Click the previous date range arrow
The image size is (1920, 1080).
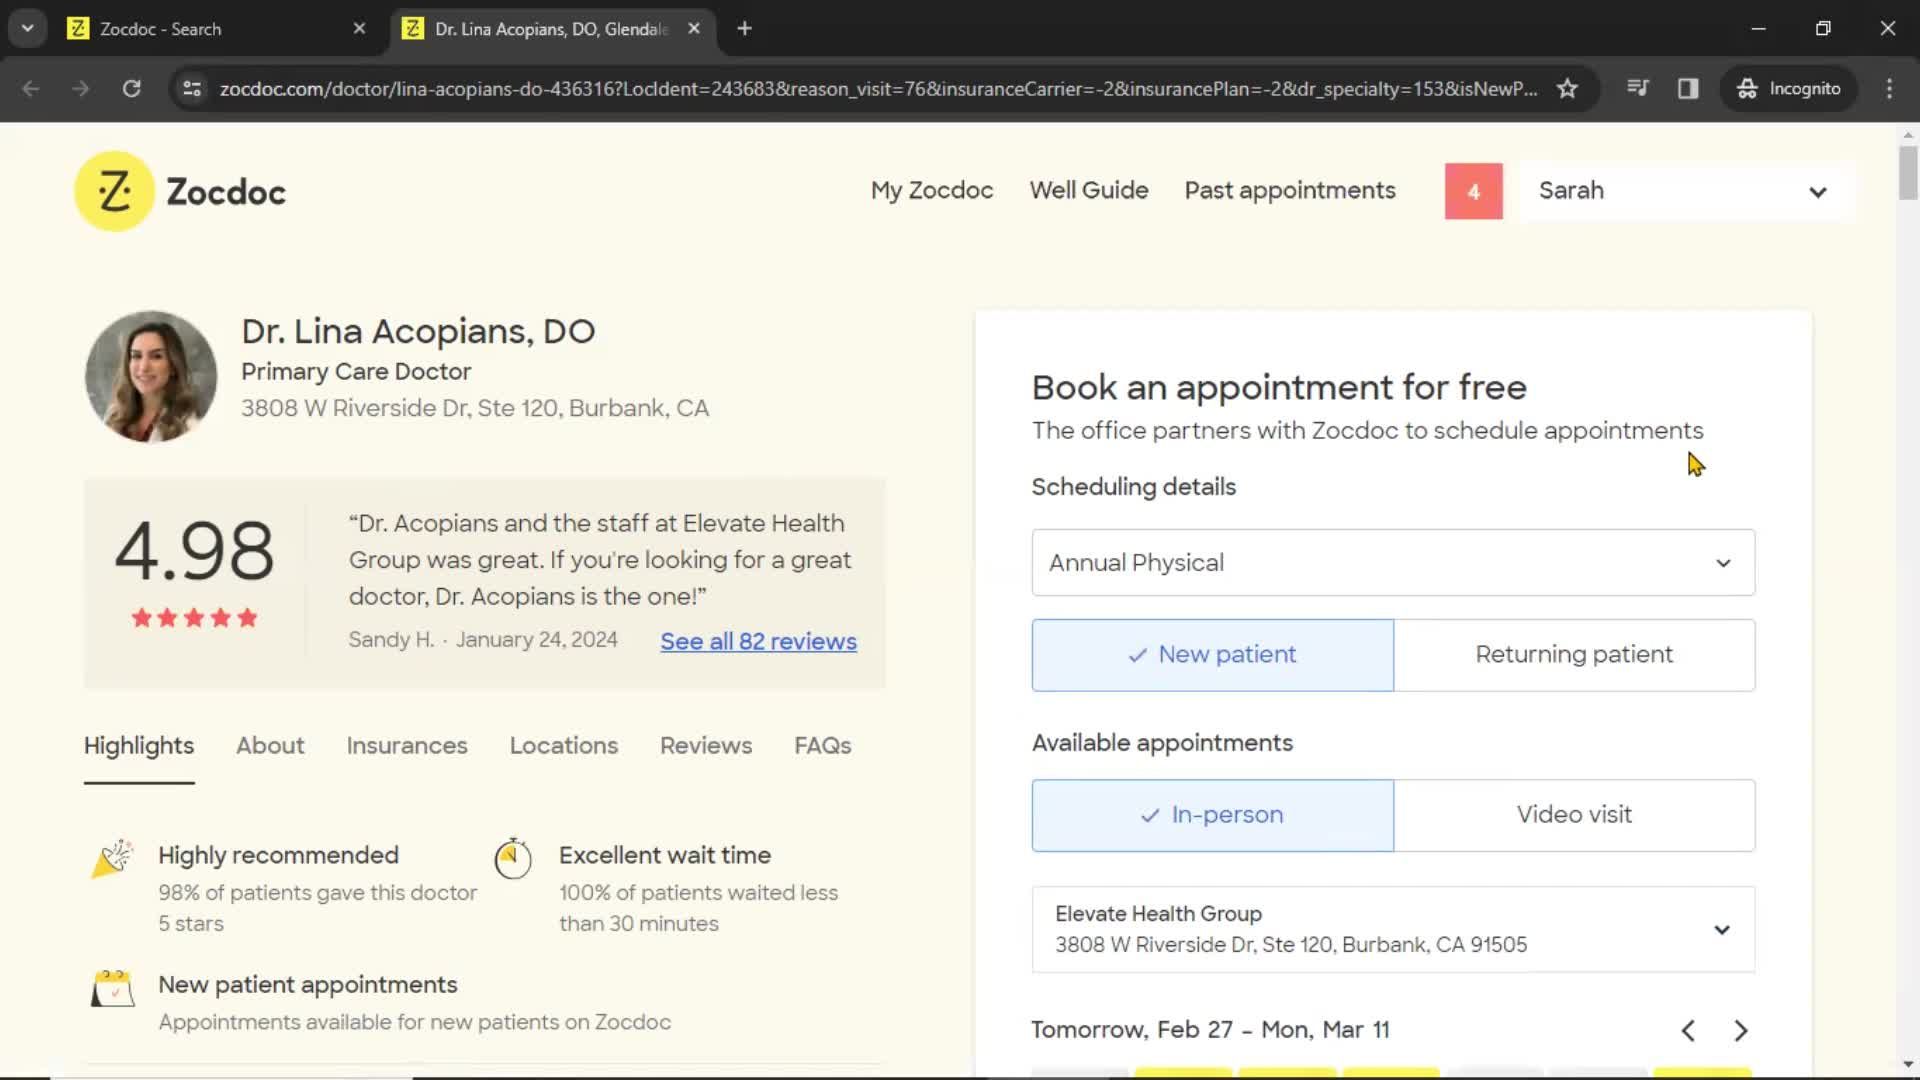(x=1688, y=1030)
